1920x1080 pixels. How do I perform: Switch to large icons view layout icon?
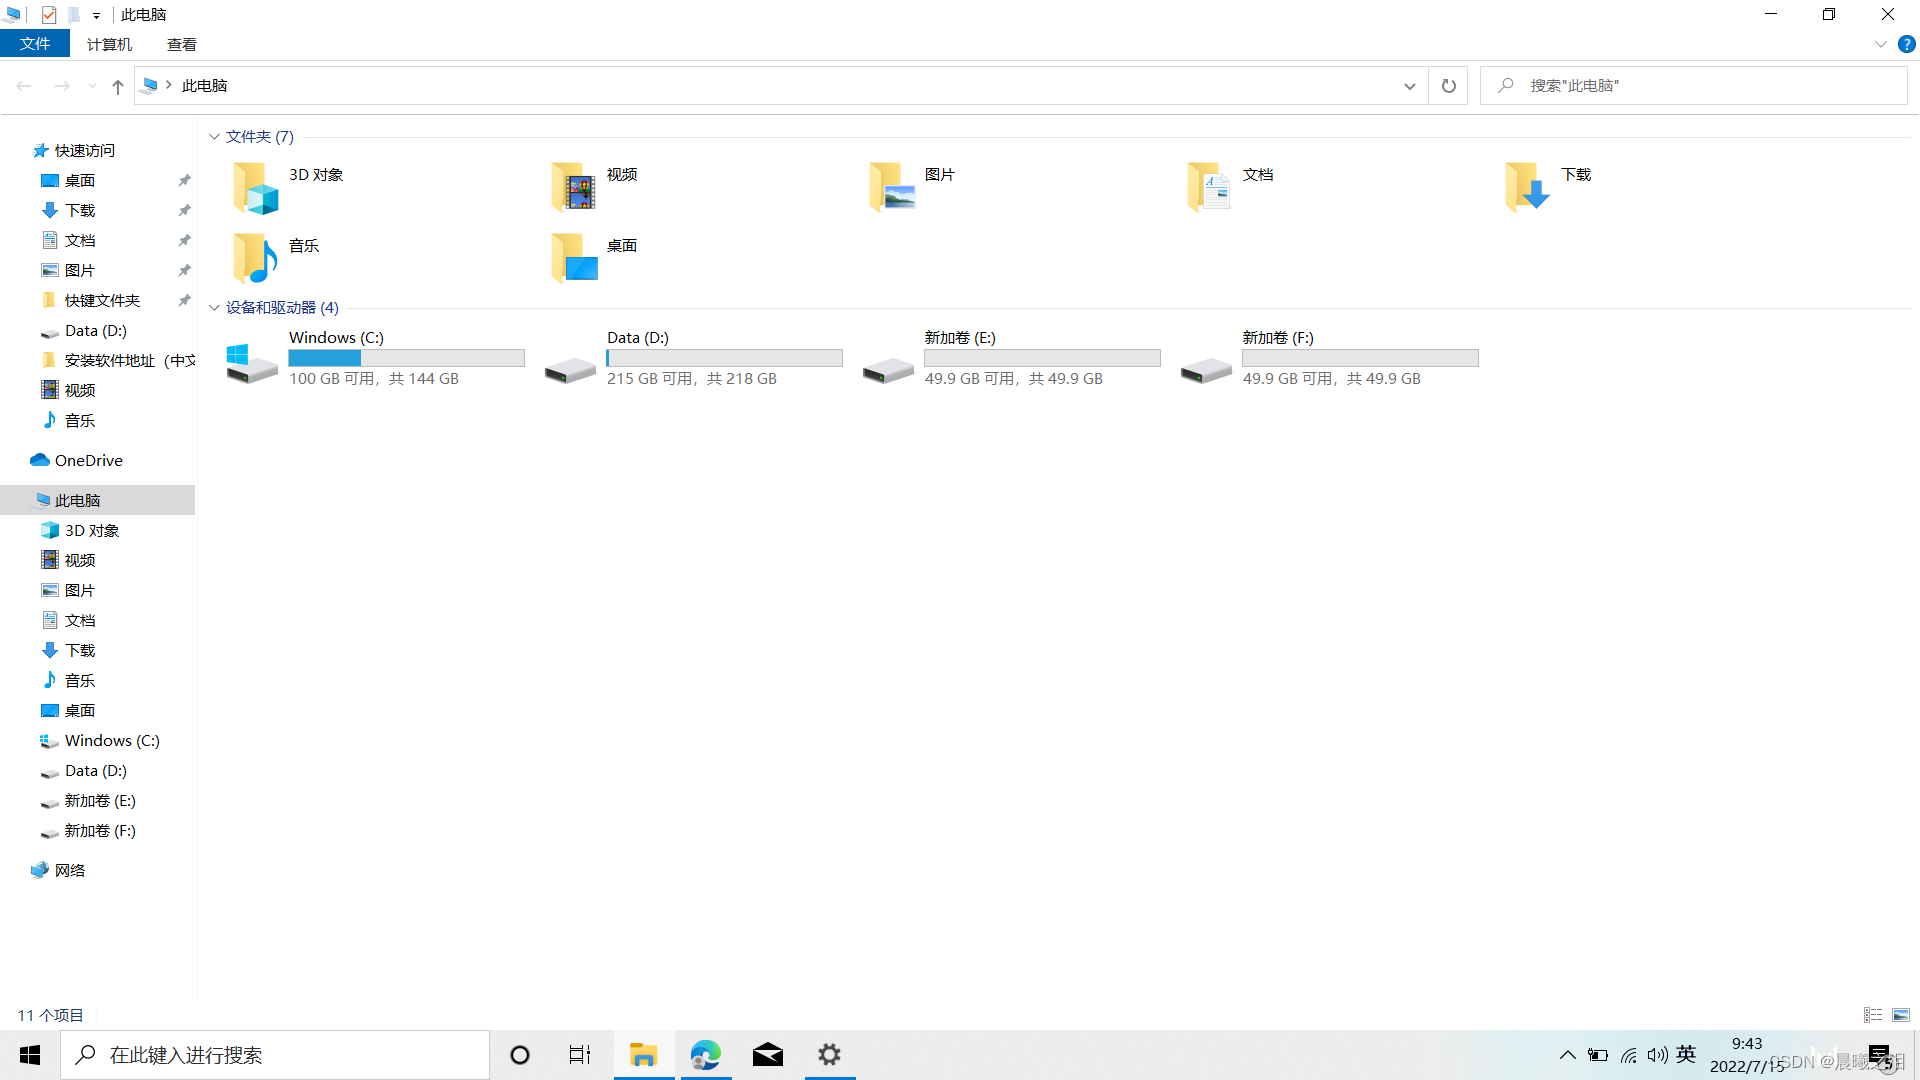[x=1901, y=1015]
